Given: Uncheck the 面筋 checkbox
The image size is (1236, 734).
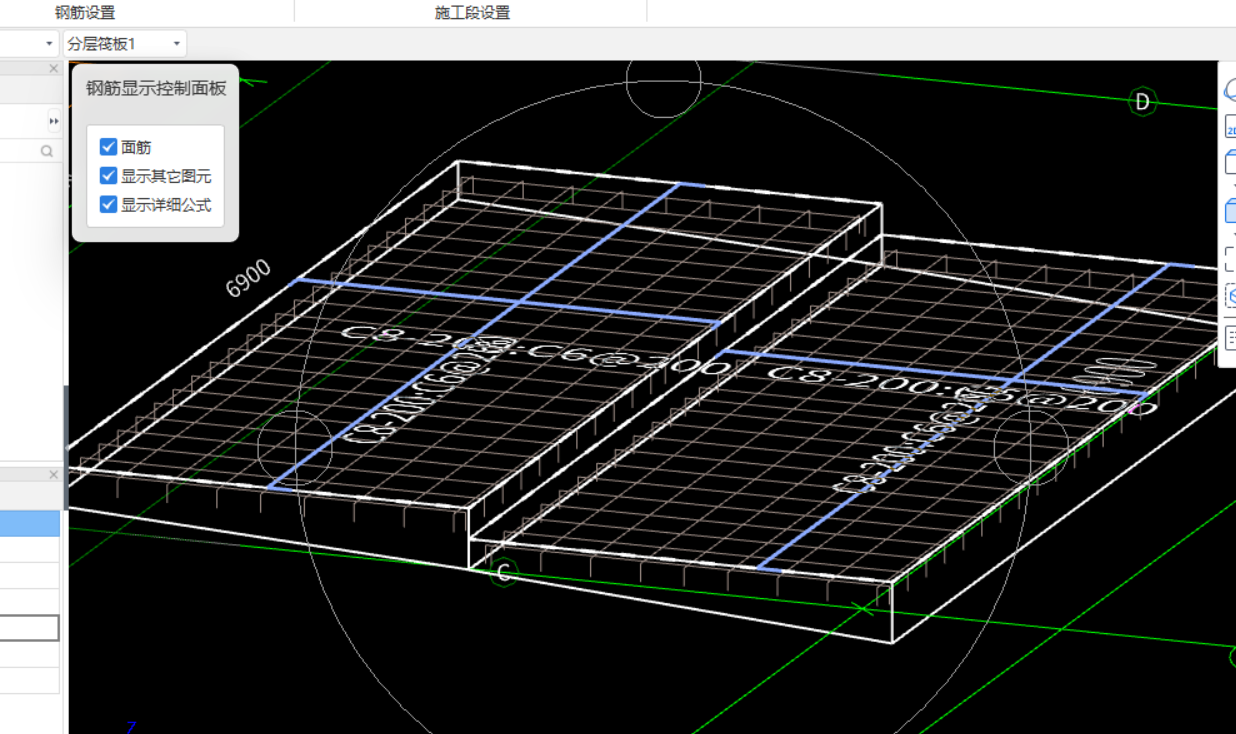Looking at the screenshot, I should [109, 147].
